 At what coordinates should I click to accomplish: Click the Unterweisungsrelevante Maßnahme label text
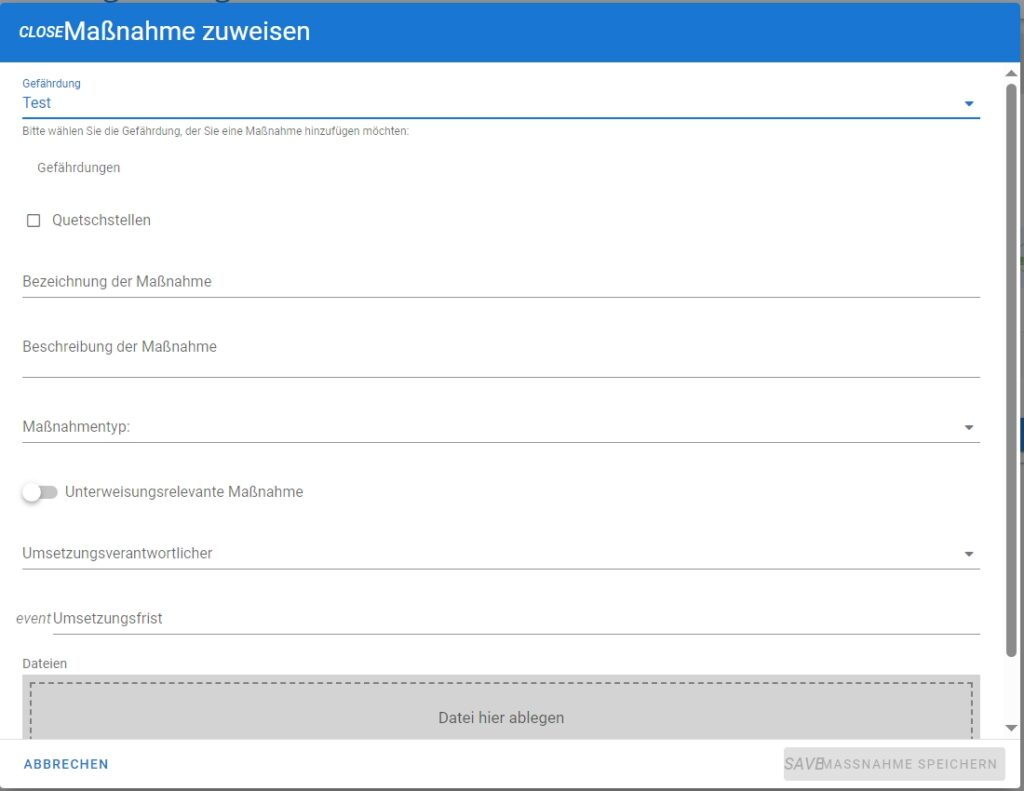tap(184, 492)
